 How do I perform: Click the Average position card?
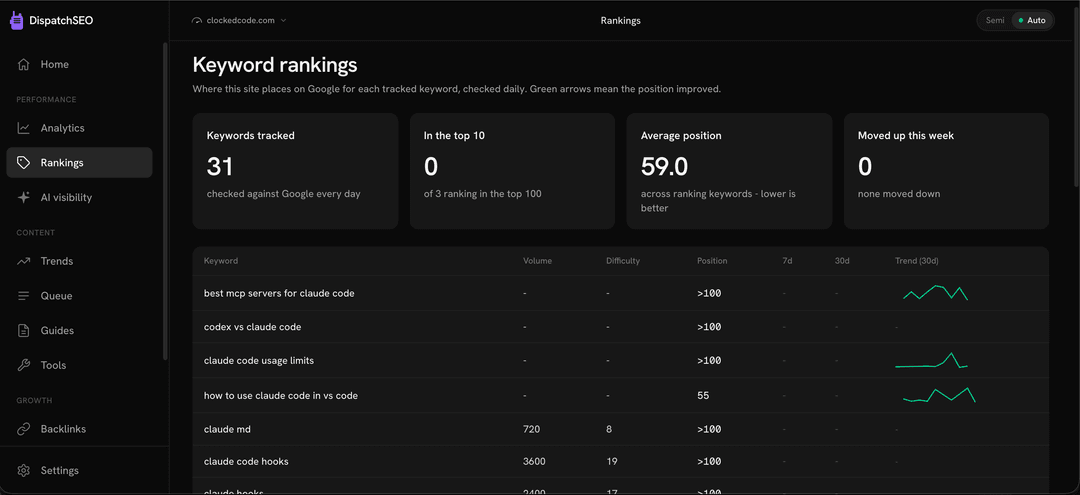tap(729, 171)
